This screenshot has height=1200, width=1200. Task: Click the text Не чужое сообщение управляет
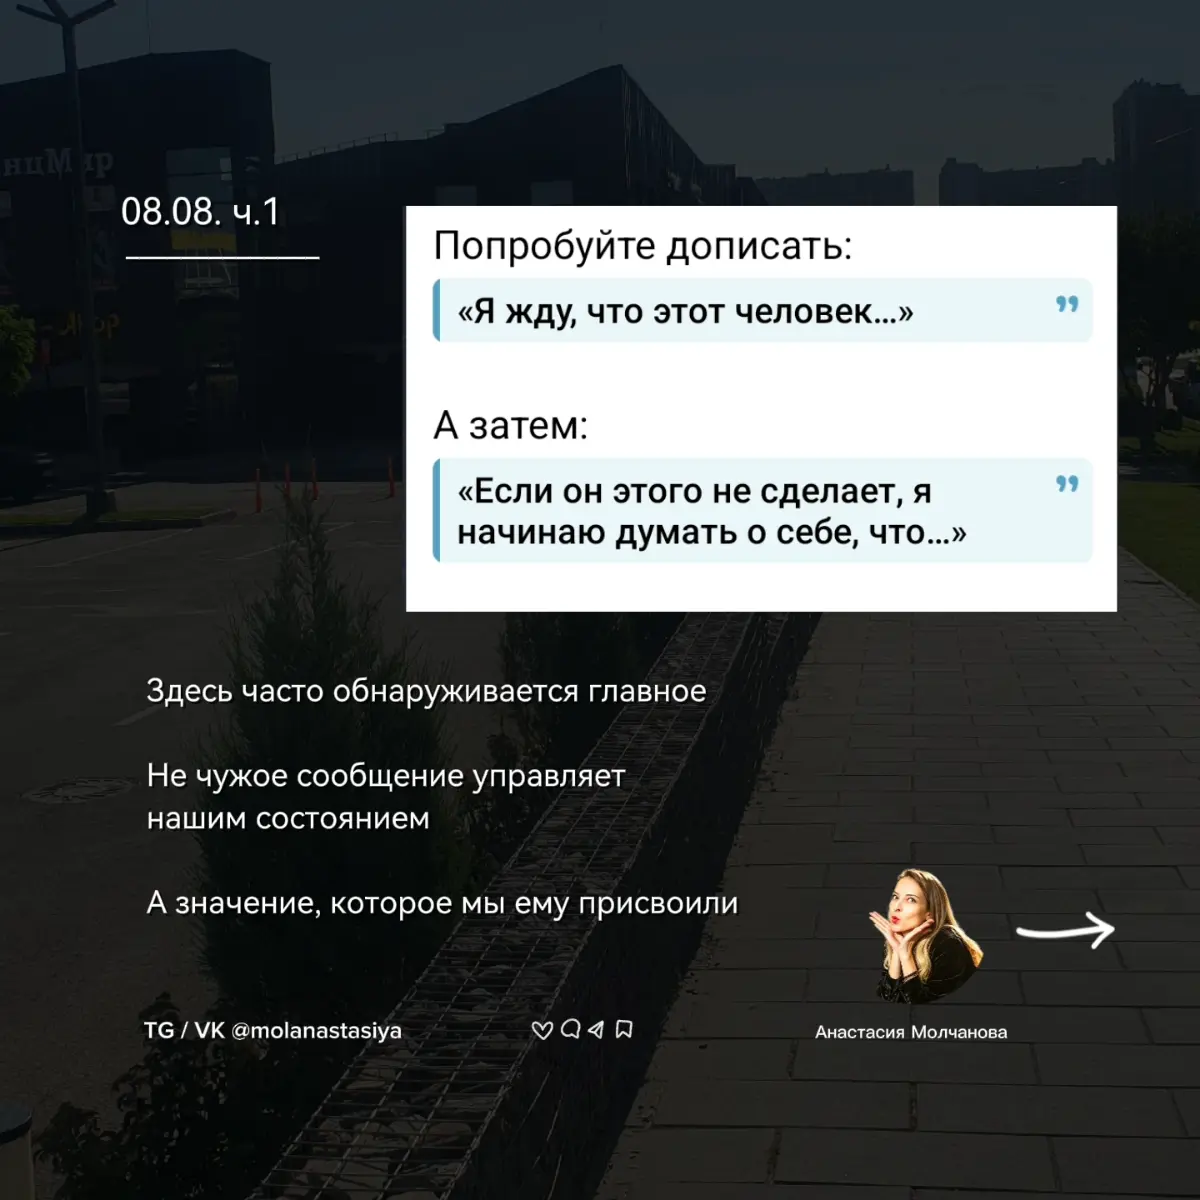[386, 776]
